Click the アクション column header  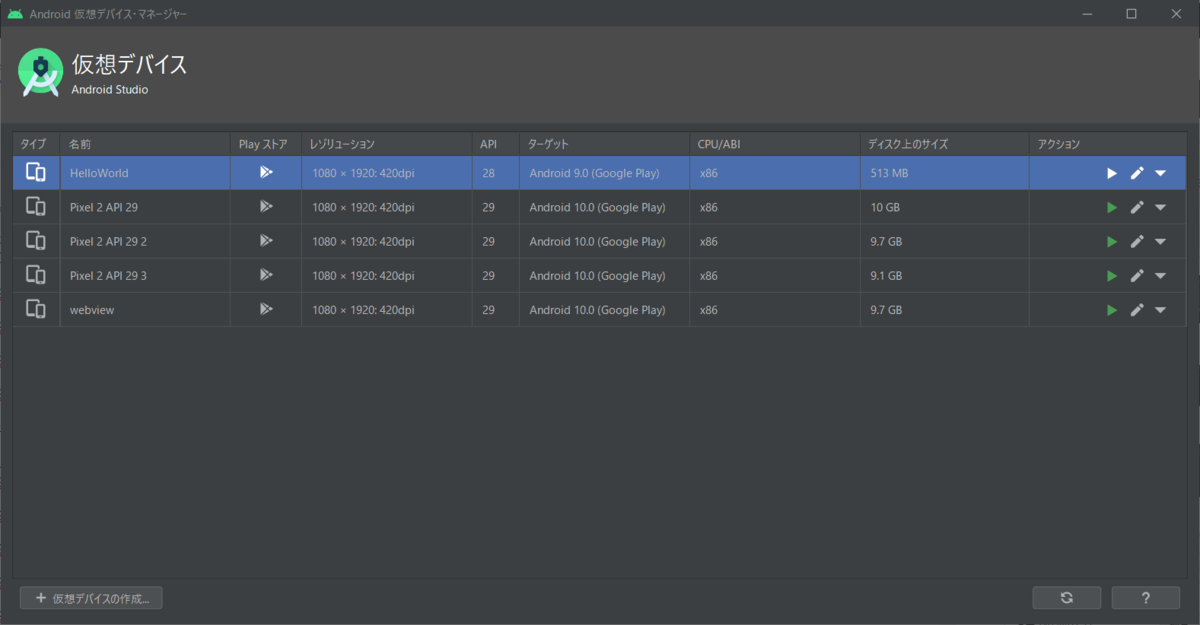(1108, 144)
